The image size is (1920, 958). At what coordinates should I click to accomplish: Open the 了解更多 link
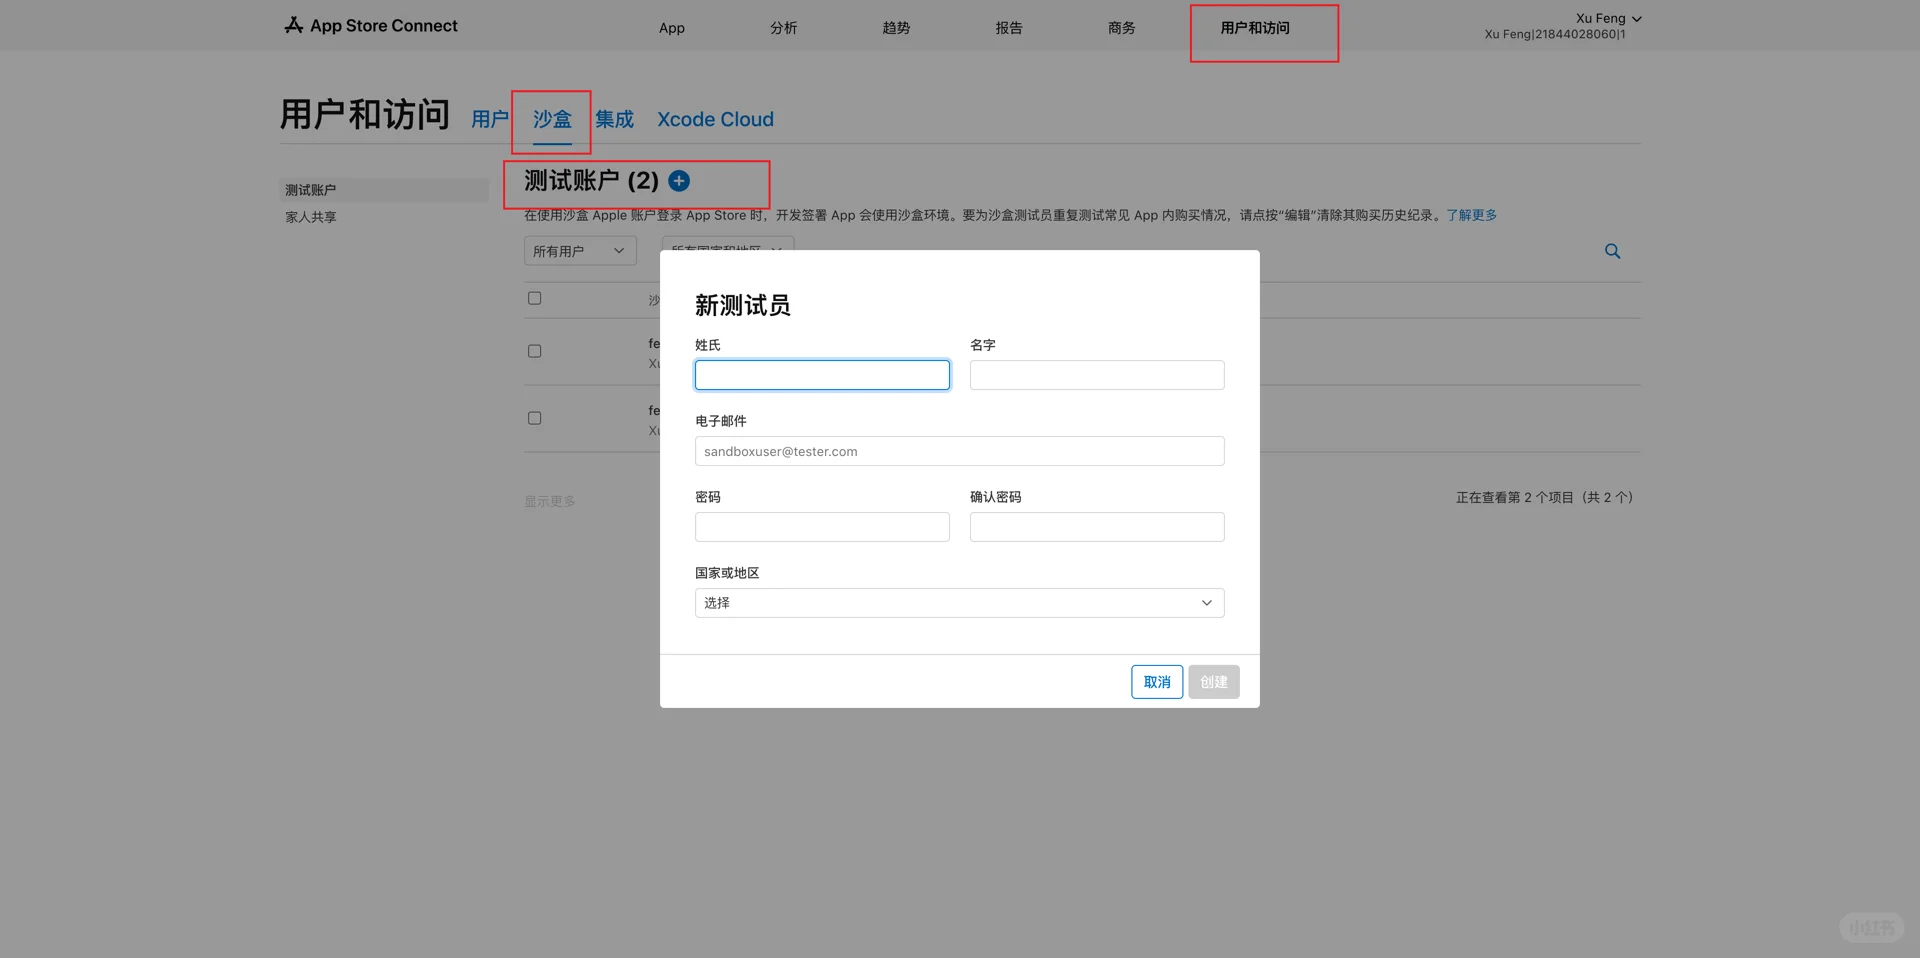coord(1471,214)
